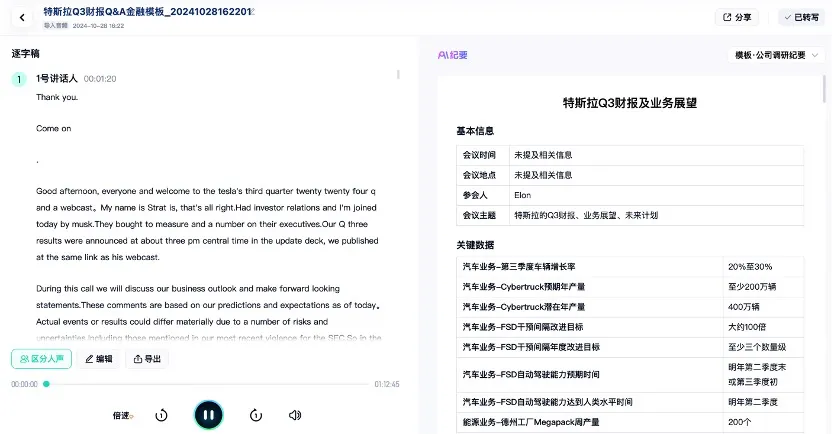This screenshot has width=832, height=434.
Task: Click speaker 1 avatar badge
Action: pyautogui.click(x=19, y=79)
